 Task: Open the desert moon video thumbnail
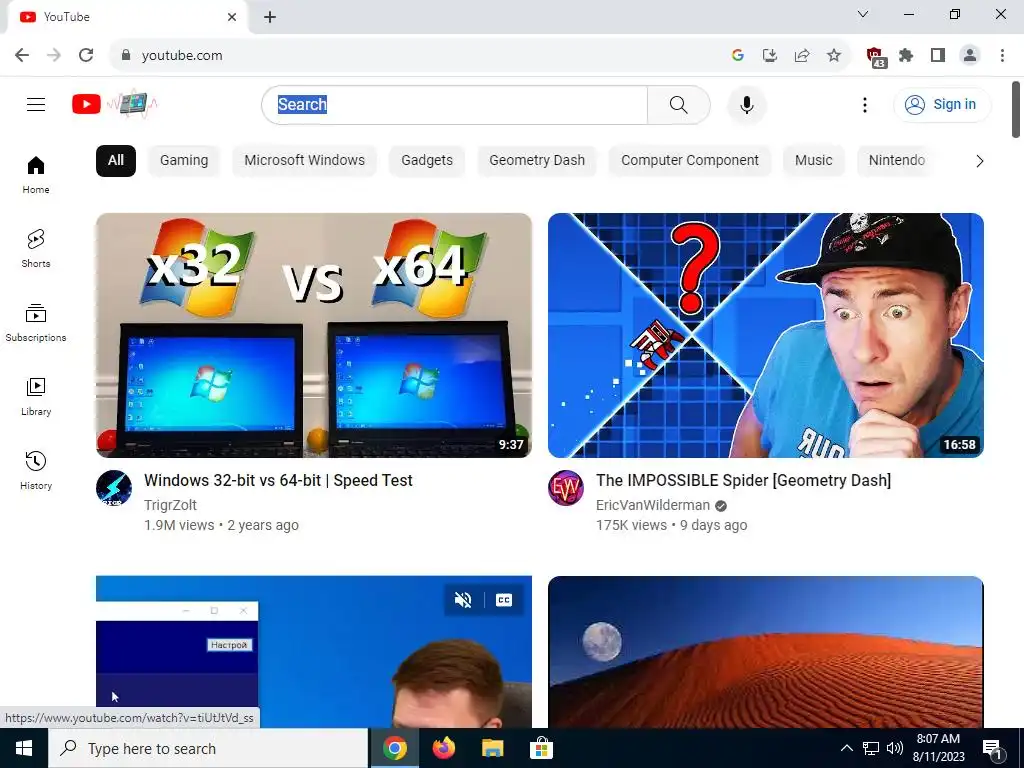click(765, 652)
